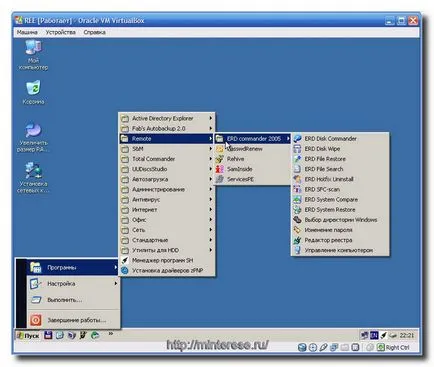Expand Антивирус submenu

[x=167, y=199]
